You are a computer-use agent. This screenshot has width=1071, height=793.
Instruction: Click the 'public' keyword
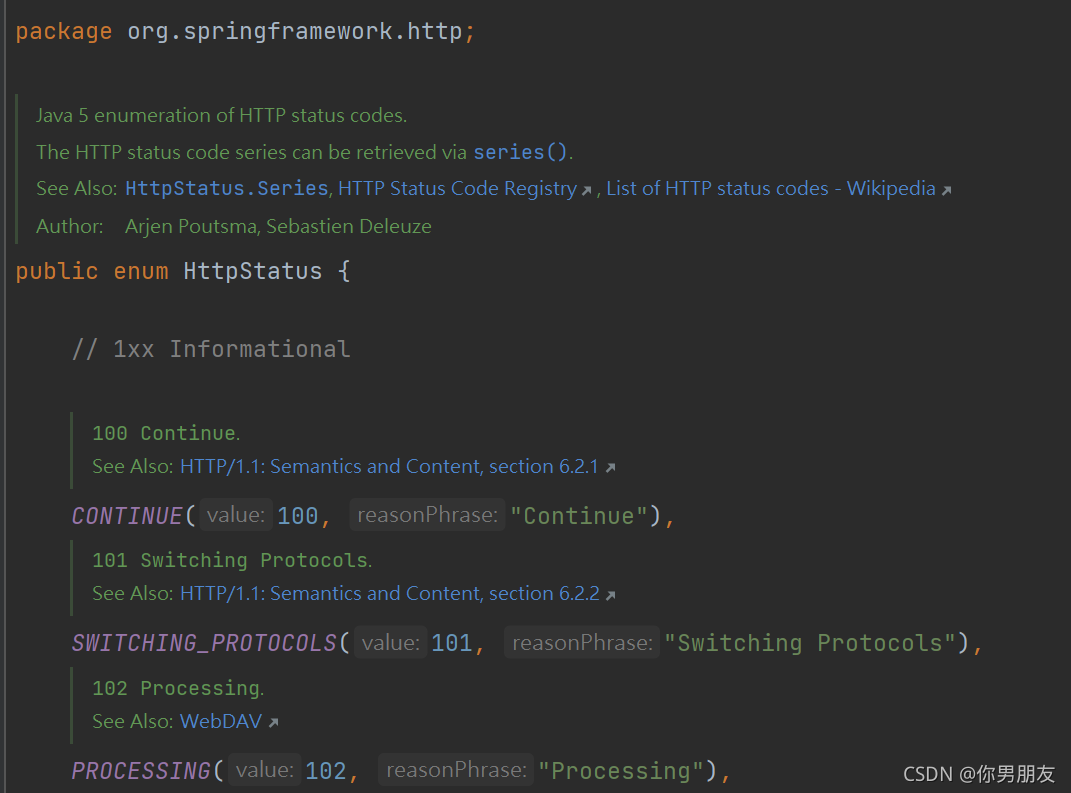coord(57,271)
